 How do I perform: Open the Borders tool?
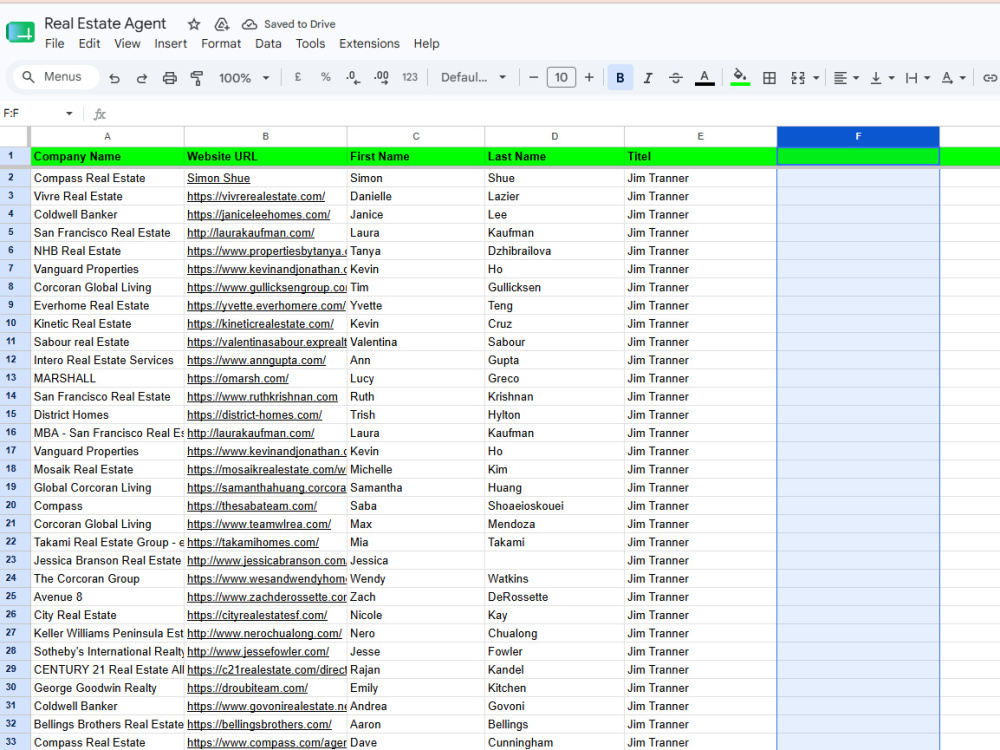[770, 78]
